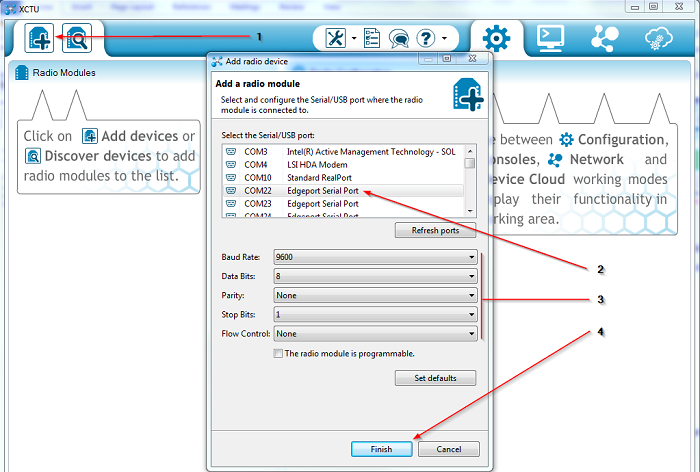Select COM22 Edgeport Serial Port

[x=343, y=191]
